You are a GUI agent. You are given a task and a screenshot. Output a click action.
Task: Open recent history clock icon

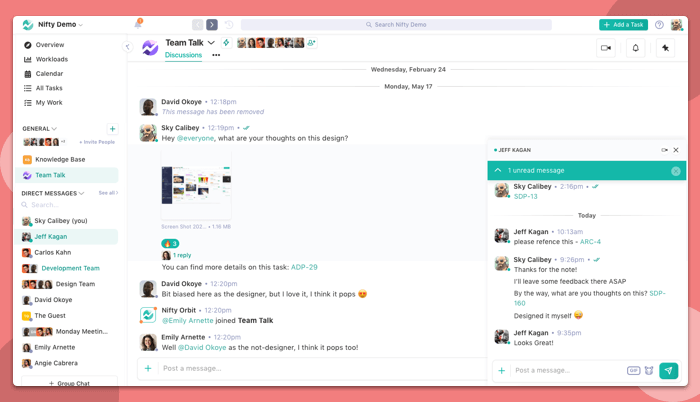(x=229, y=25)
